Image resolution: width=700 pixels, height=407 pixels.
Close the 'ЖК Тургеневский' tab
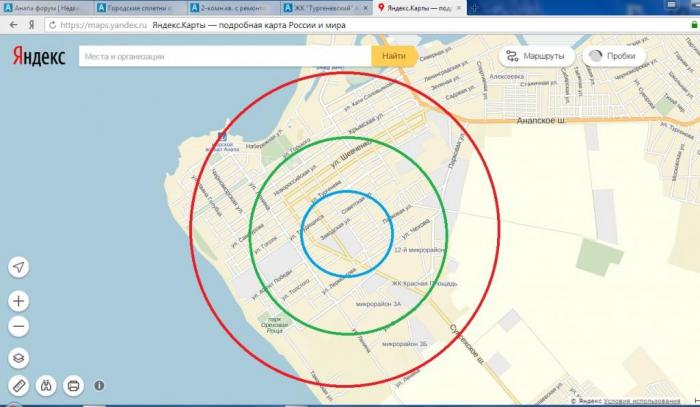(x=366, y=8)
